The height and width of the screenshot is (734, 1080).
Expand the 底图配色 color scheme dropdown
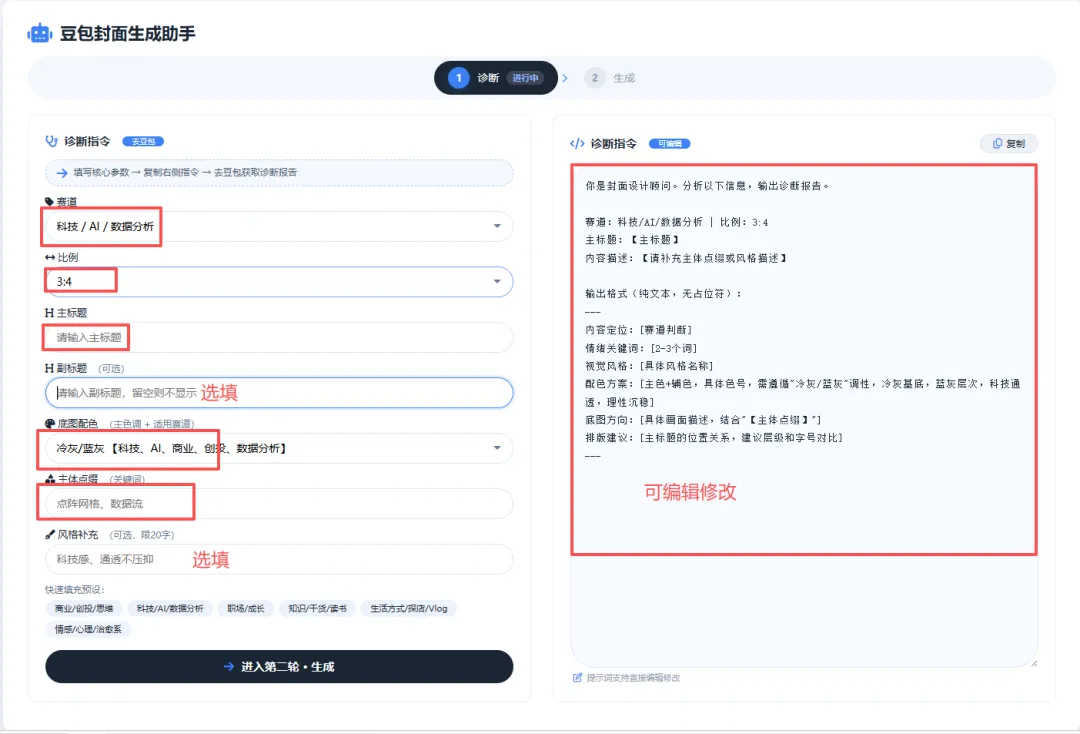(x=279, y=448)
